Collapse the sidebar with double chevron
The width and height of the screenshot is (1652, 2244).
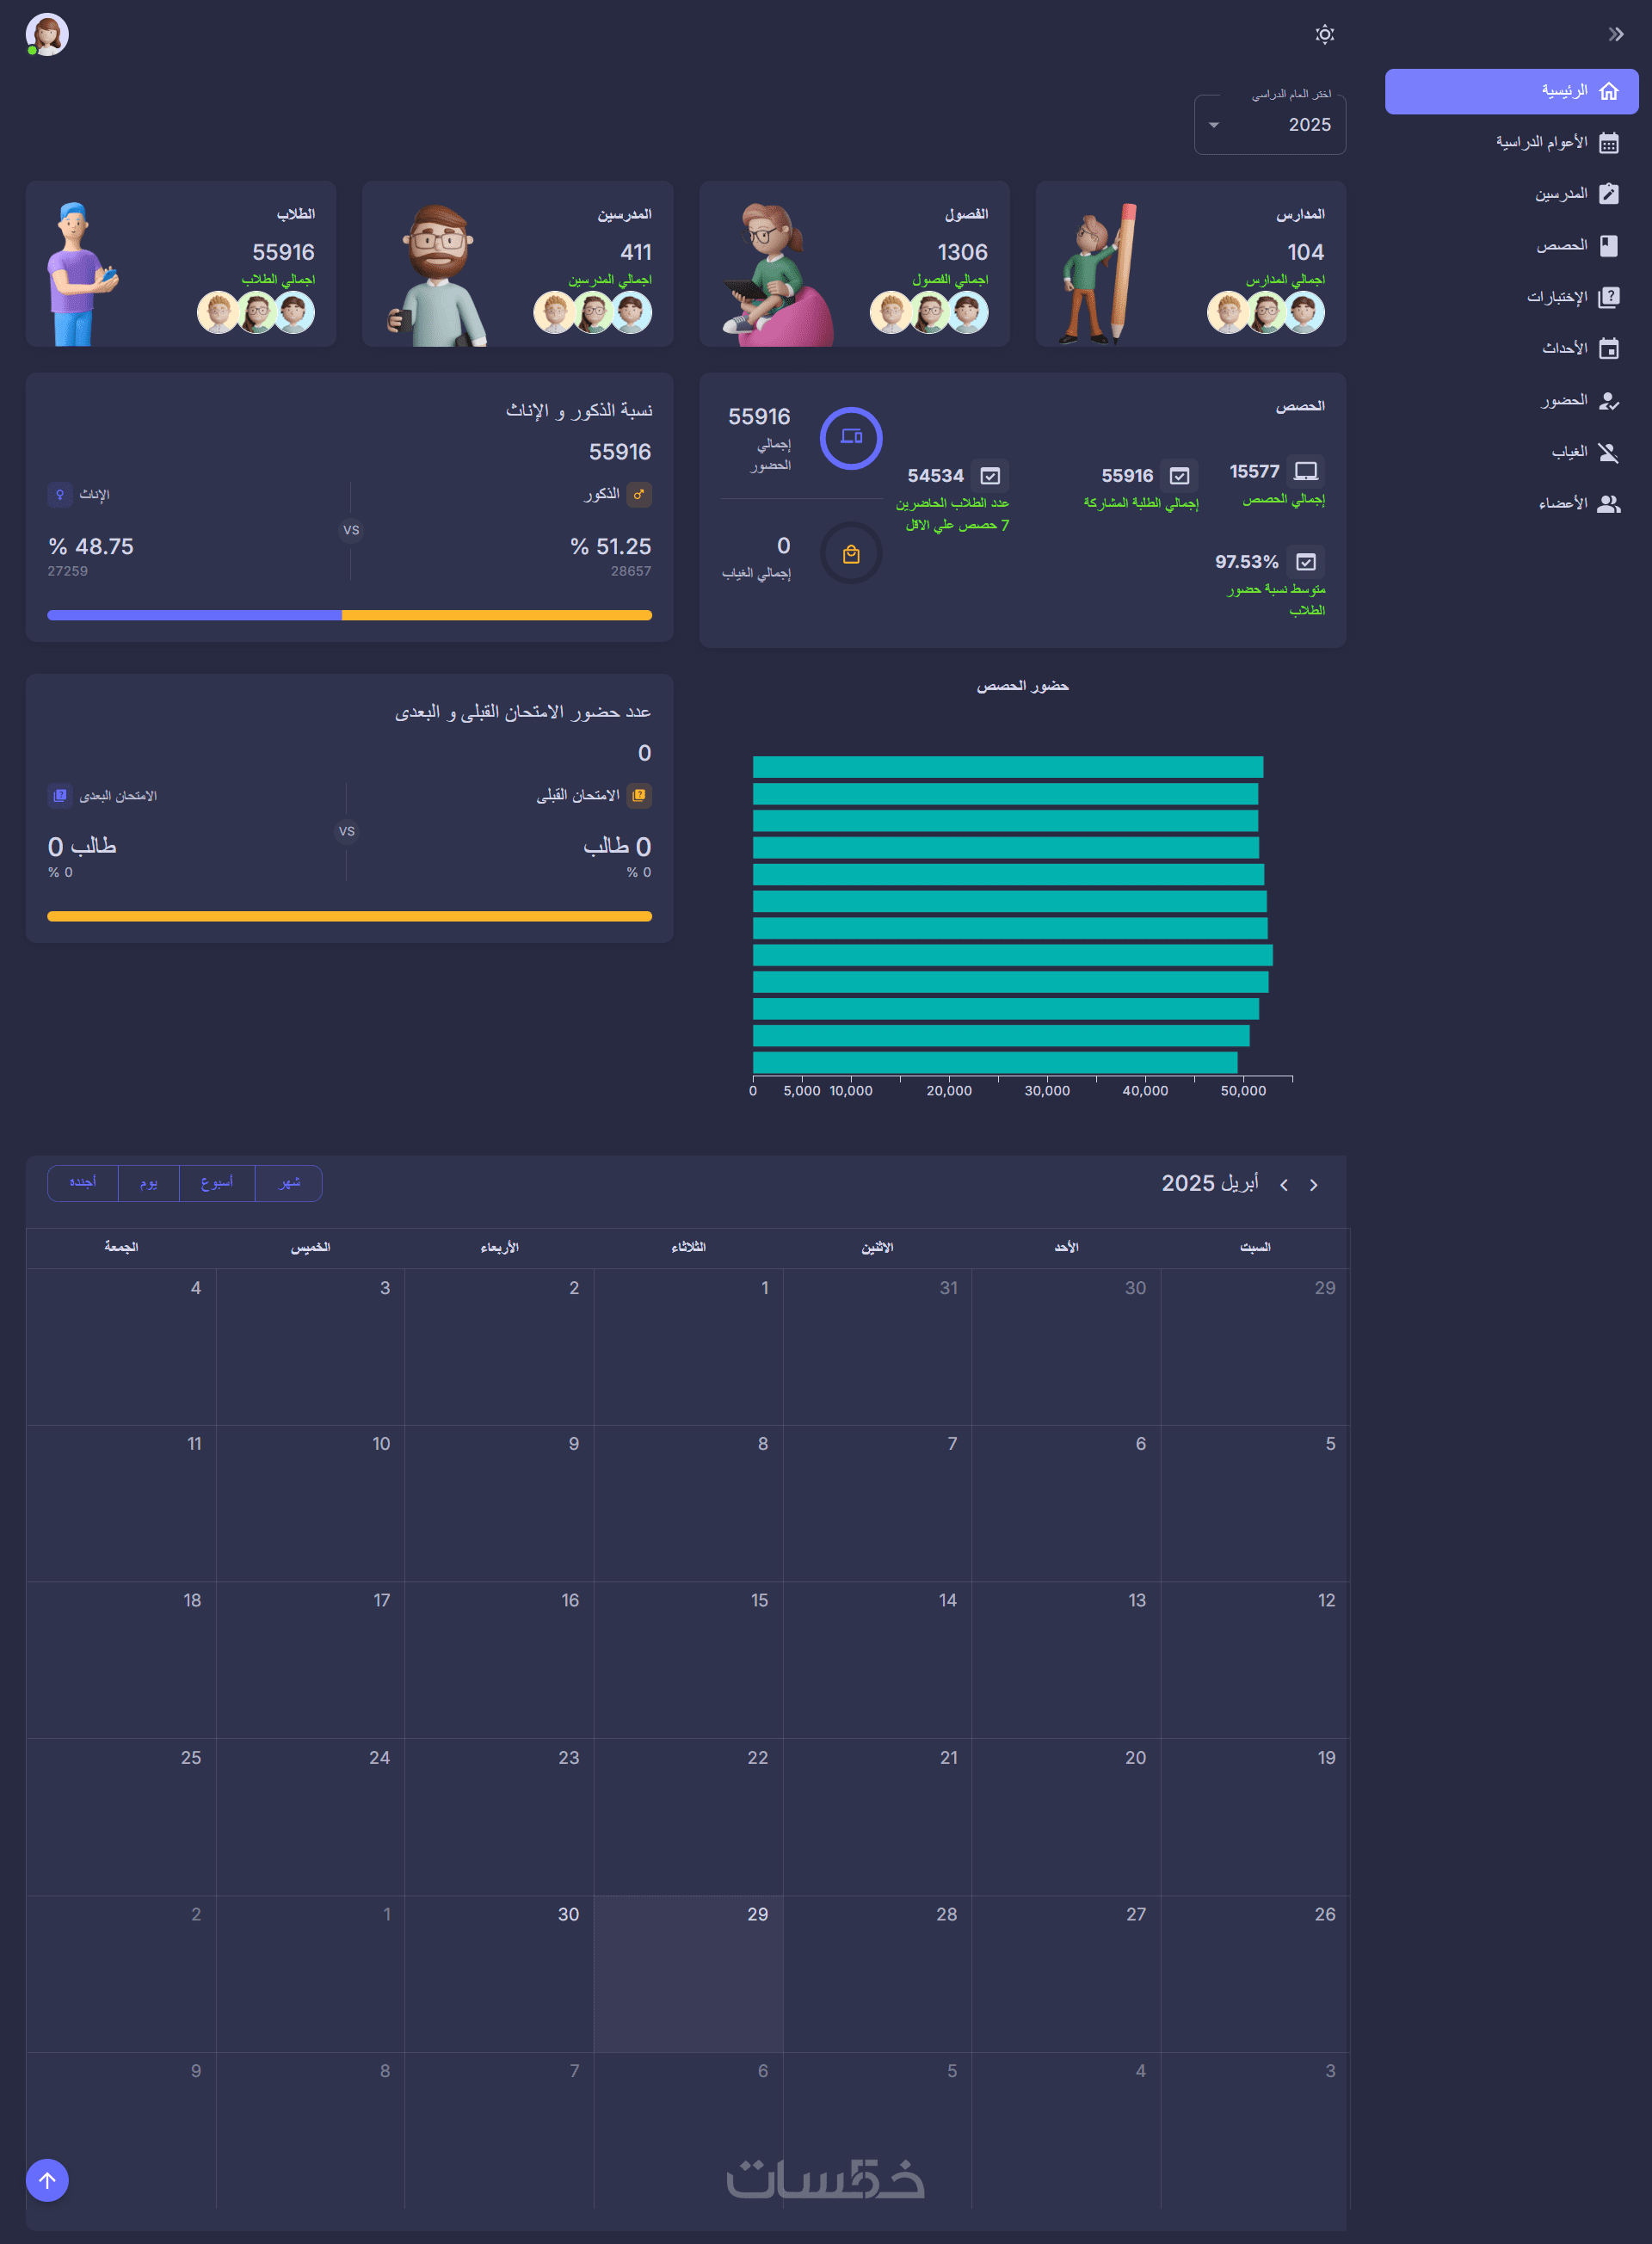[1615, 35]
